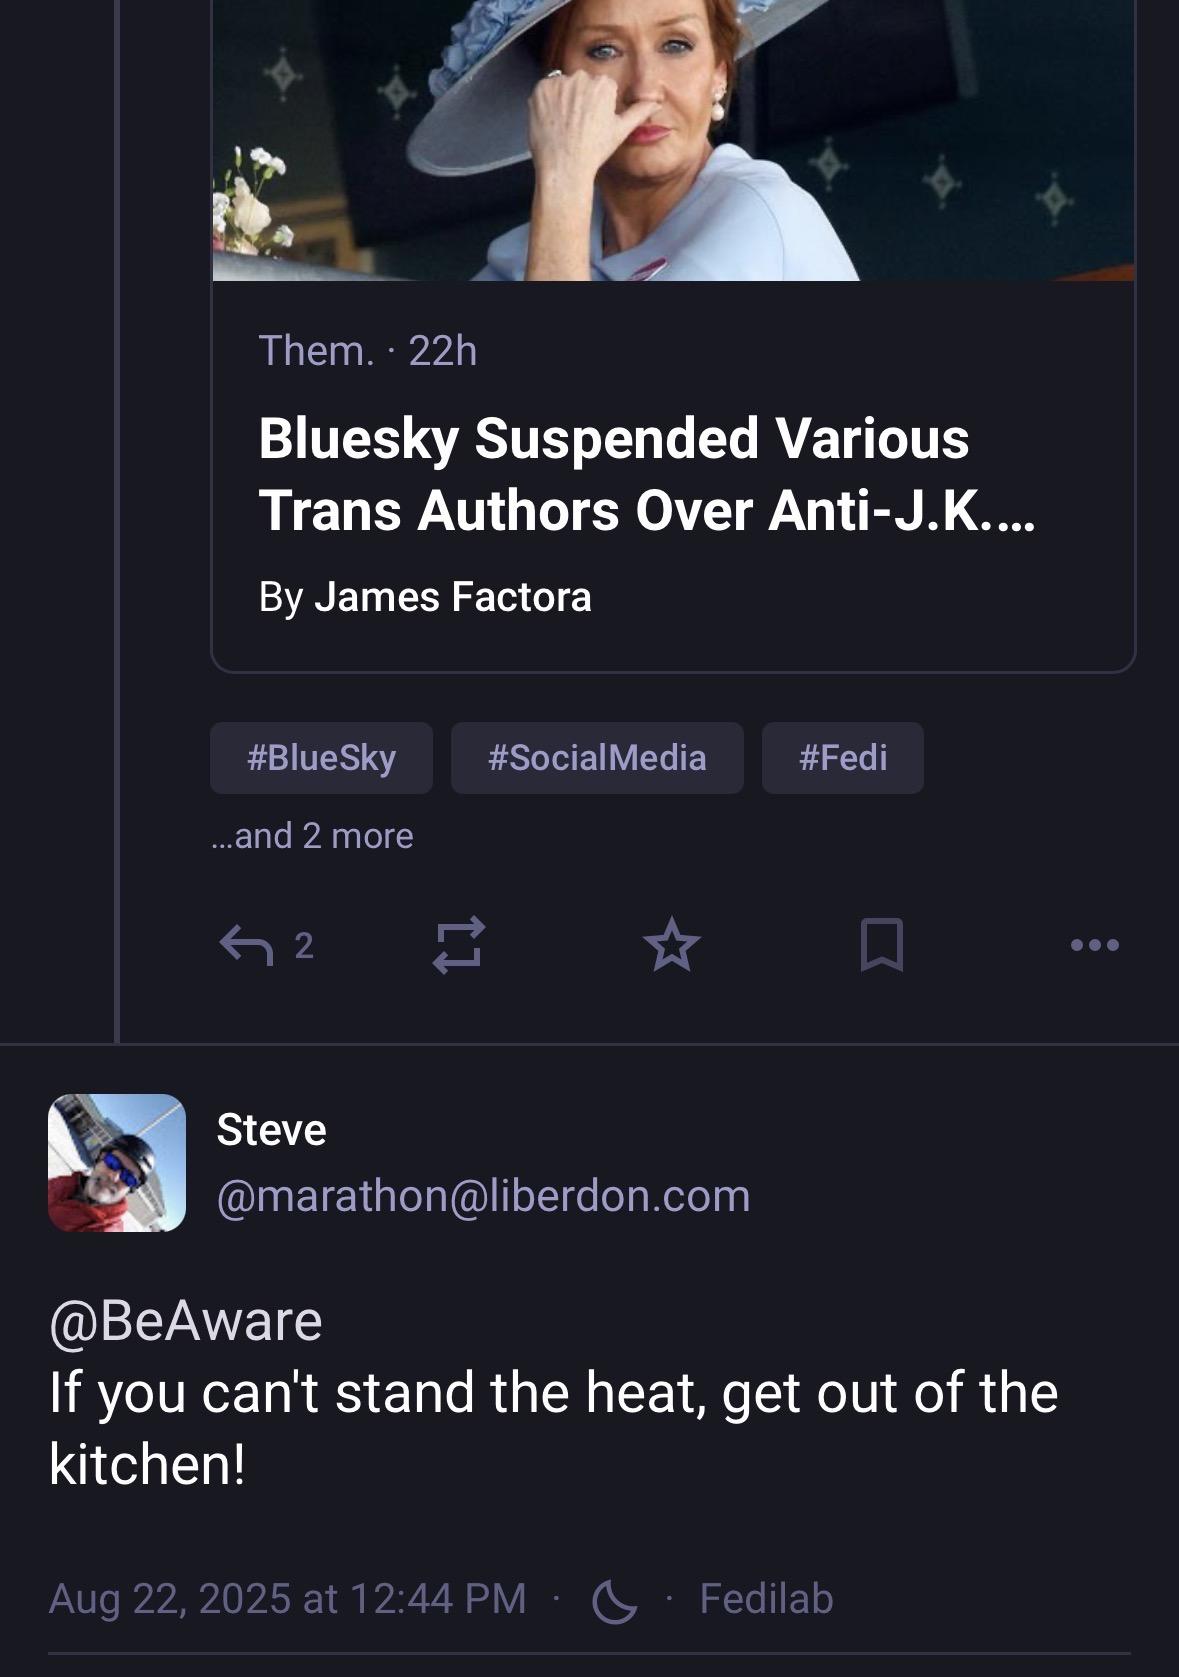Image resolution: width=1179 pixels, height=1677 pixels.
Task: Expand the "...and 2 more" hashtags
Action: tap(312, 836)
